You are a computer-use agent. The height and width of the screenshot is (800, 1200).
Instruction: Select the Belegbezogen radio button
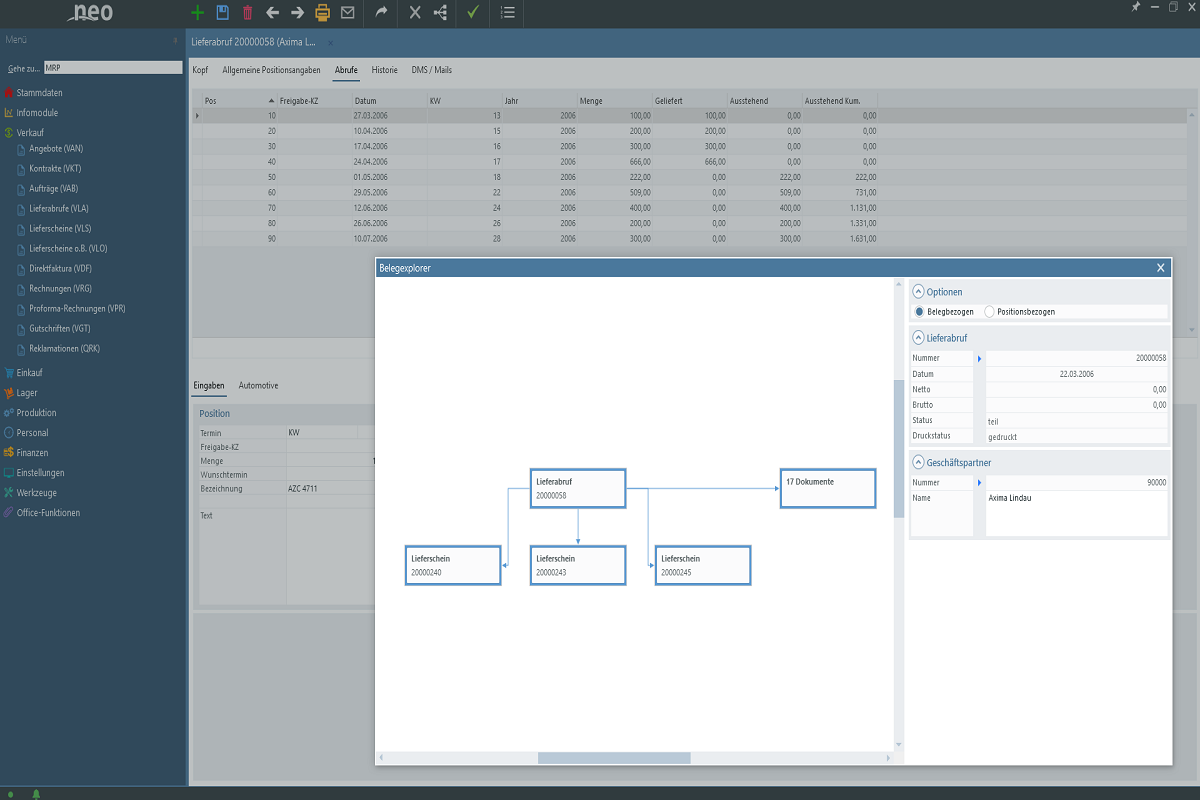coord(919,312)
